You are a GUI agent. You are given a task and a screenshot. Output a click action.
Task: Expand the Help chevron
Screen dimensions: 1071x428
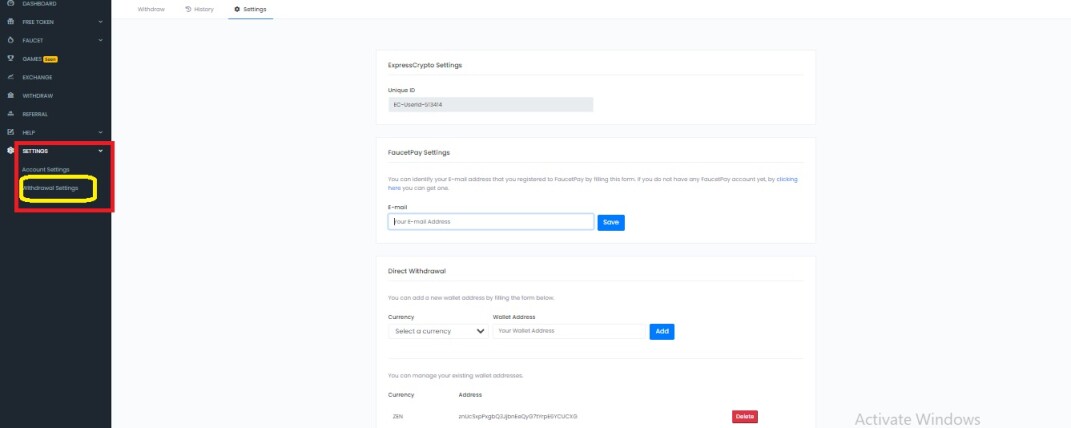pyautogui.click(x=100, y=132)
